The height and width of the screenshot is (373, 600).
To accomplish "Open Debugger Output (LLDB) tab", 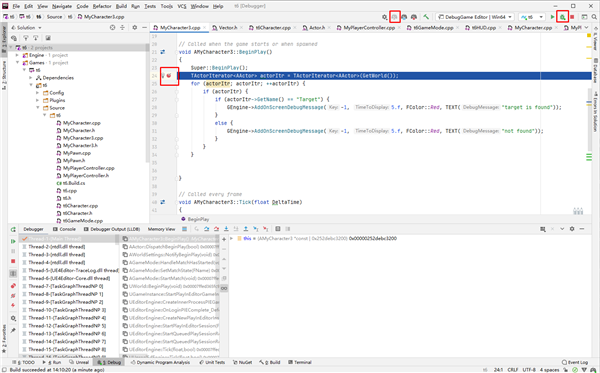I will tap(111, 229).
